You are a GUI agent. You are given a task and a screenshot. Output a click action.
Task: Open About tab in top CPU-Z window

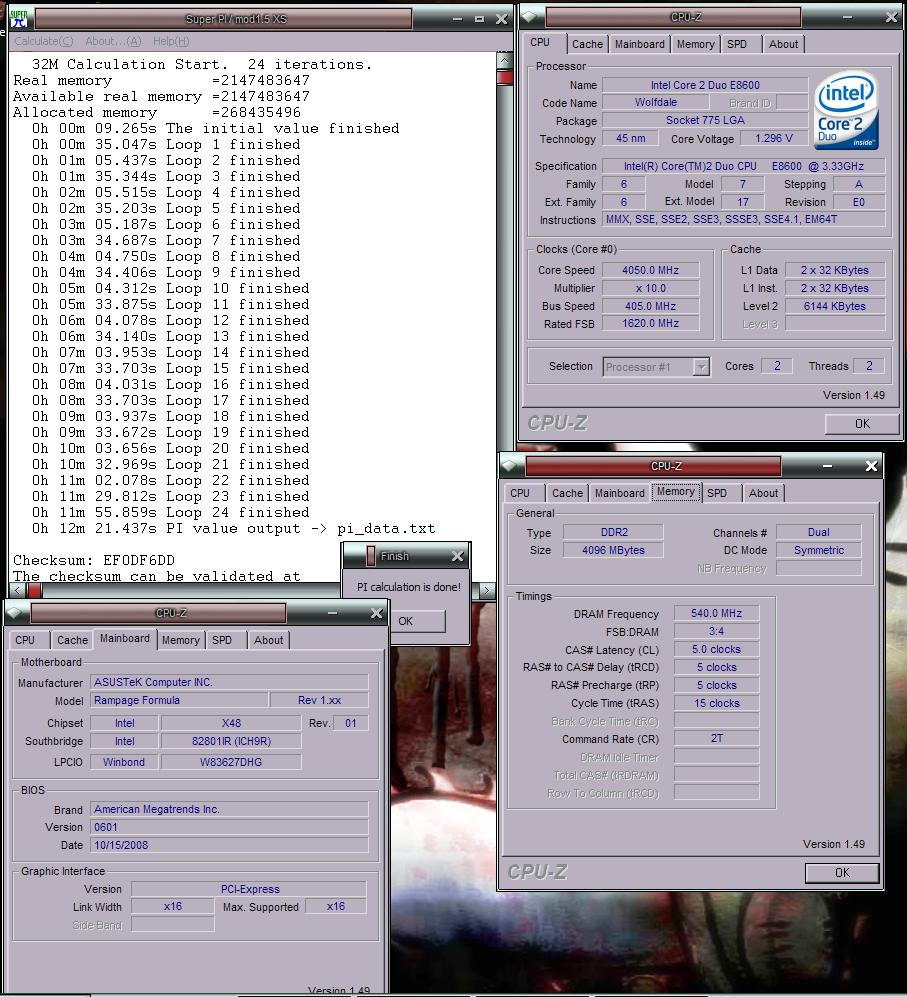783,44
